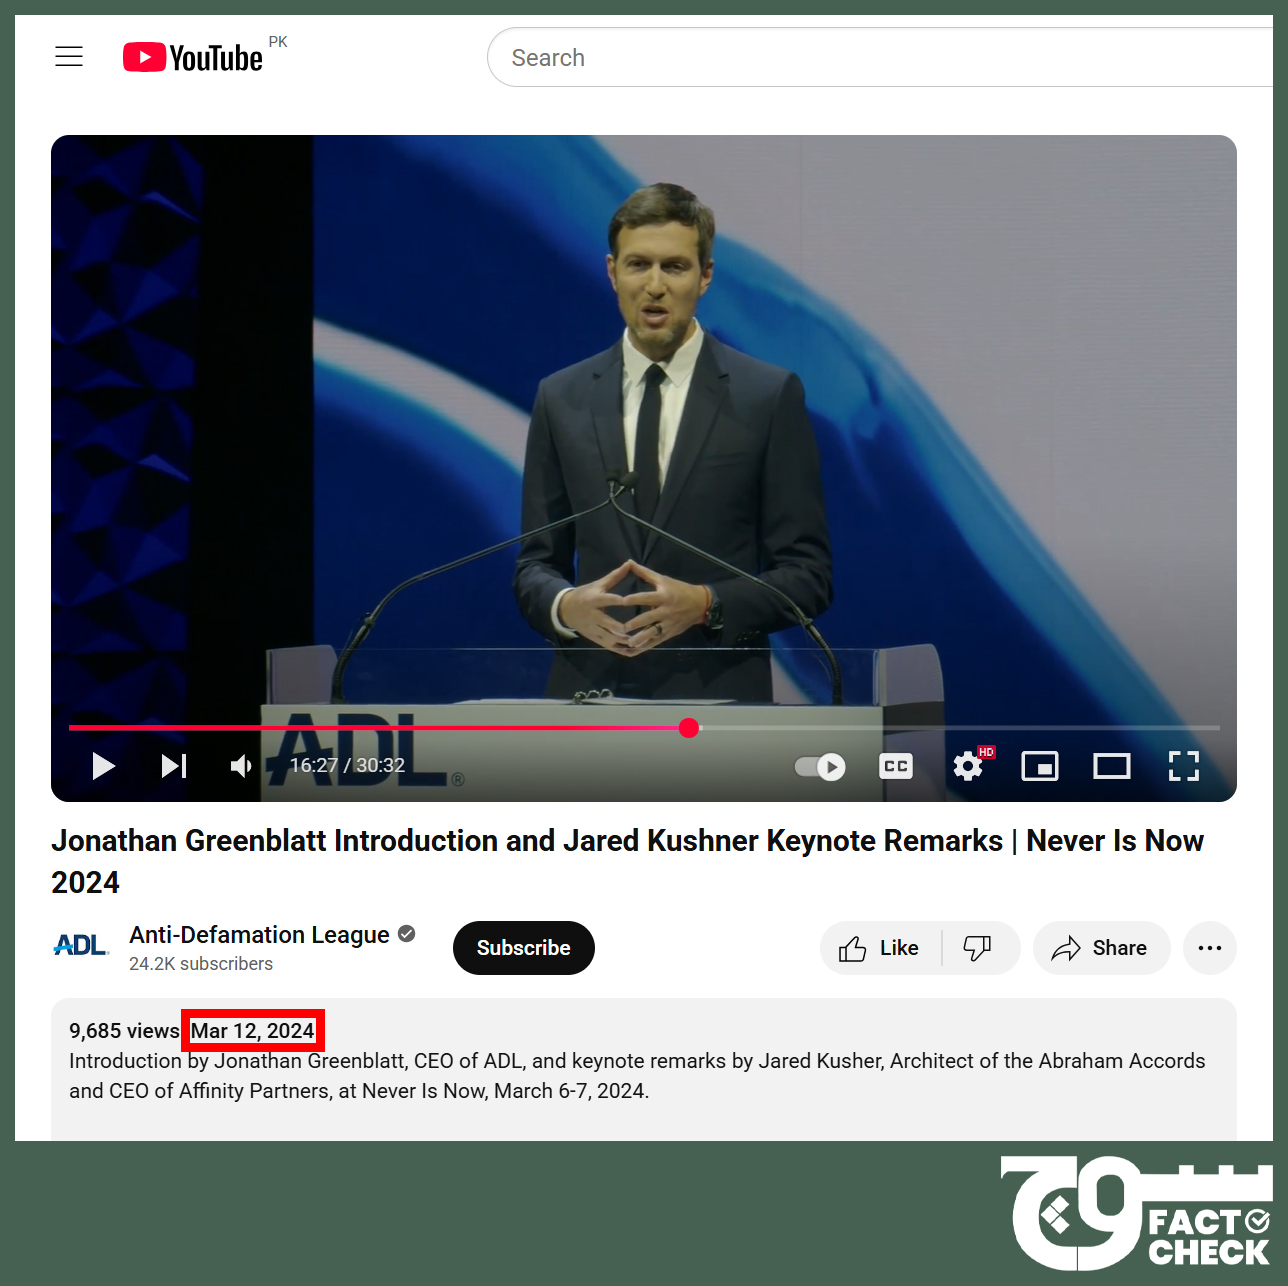Open the Anti-Defamation League channel name

[x=259, y=934]
